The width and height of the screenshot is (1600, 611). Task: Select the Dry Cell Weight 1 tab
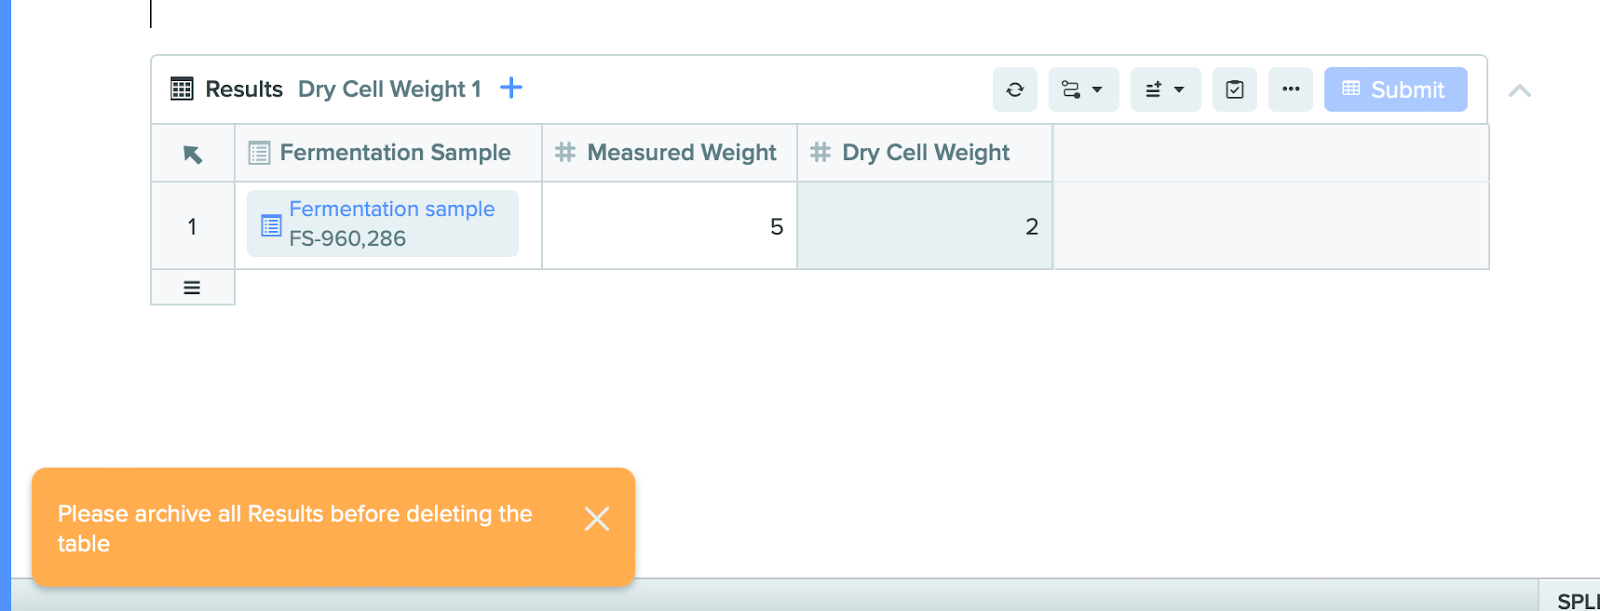click(x=389, y=89)
